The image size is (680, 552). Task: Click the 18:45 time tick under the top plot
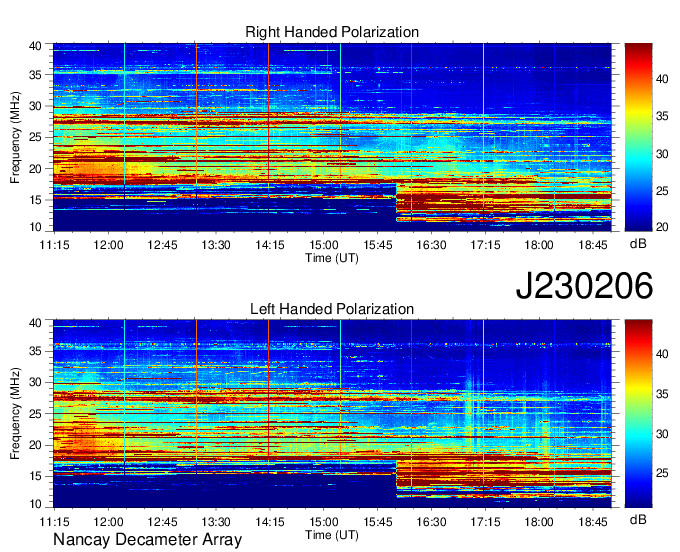[x=593, y=245]
